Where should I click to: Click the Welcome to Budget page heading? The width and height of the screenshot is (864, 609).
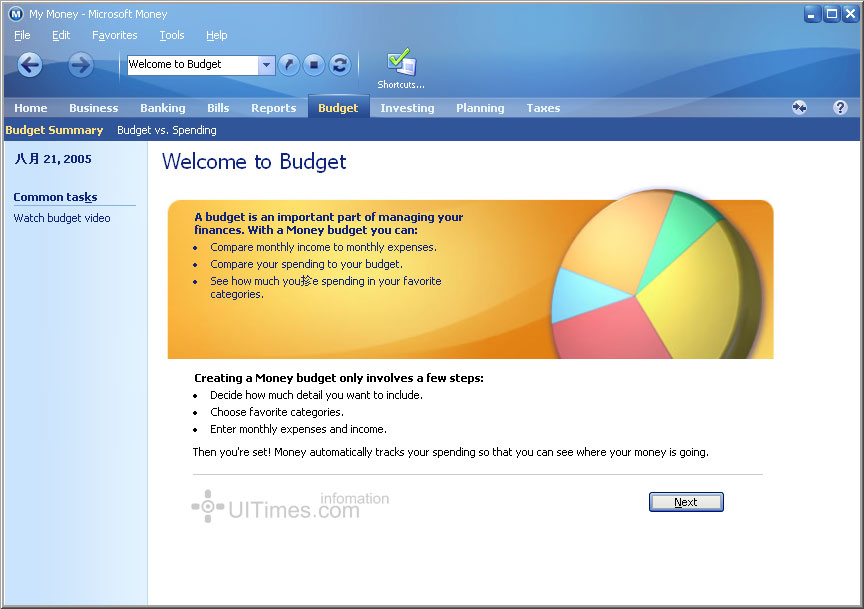click(x=254, y=162)
